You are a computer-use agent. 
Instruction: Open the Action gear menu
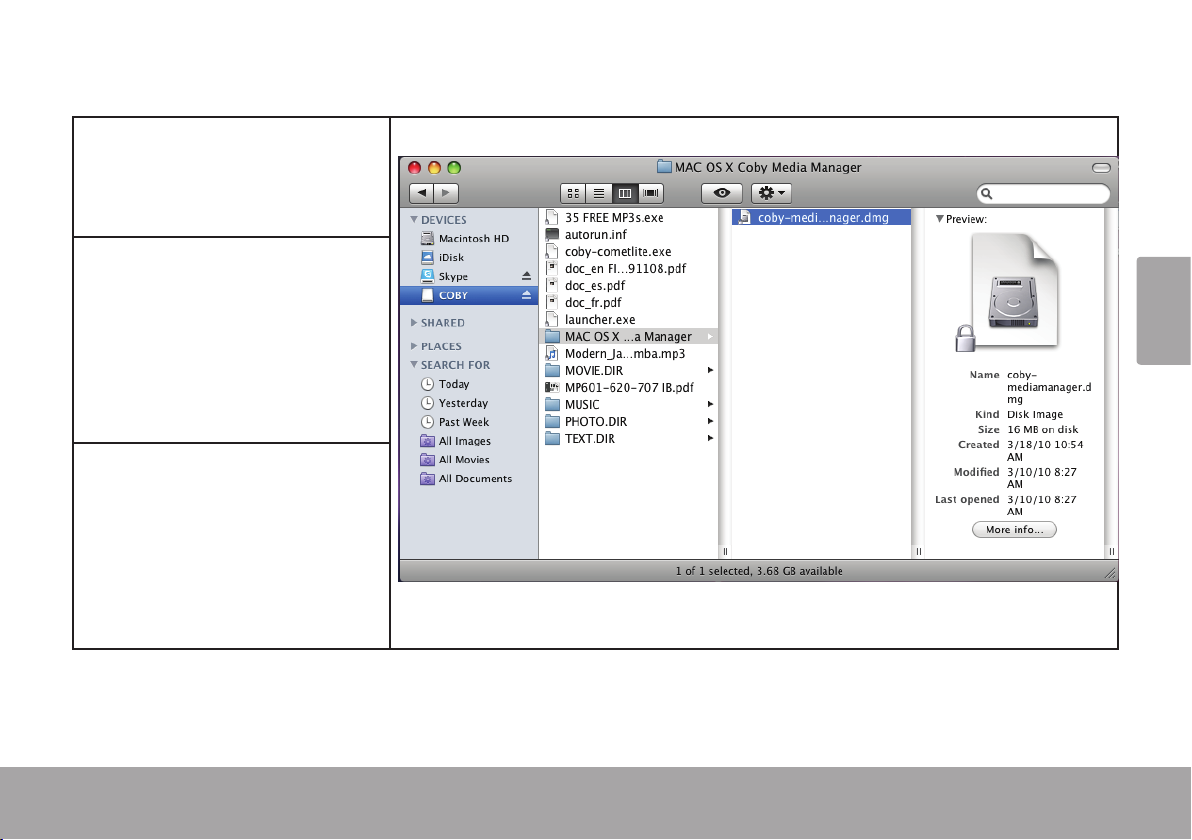click(772, 193)
